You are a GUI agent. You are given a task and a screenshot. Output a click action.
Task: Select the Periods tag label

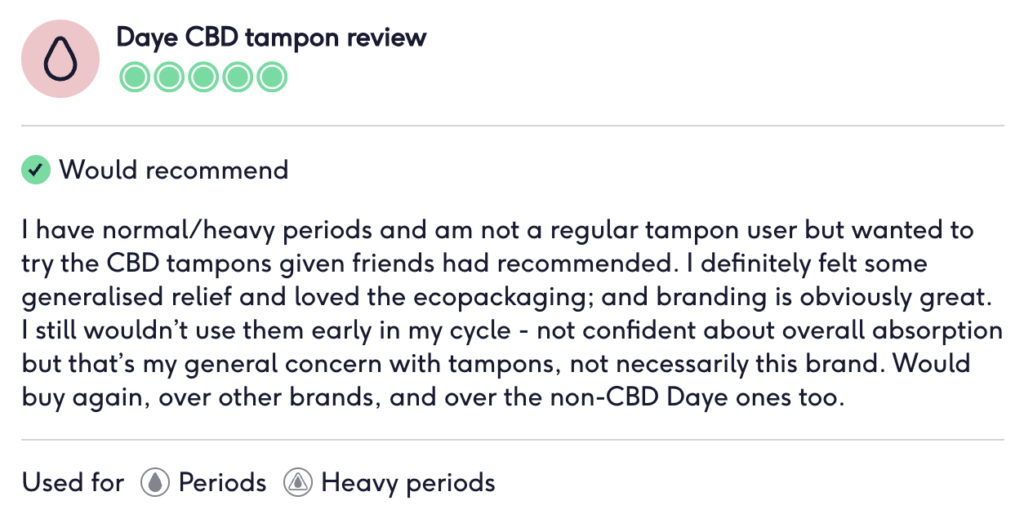(x=223, y=483)
